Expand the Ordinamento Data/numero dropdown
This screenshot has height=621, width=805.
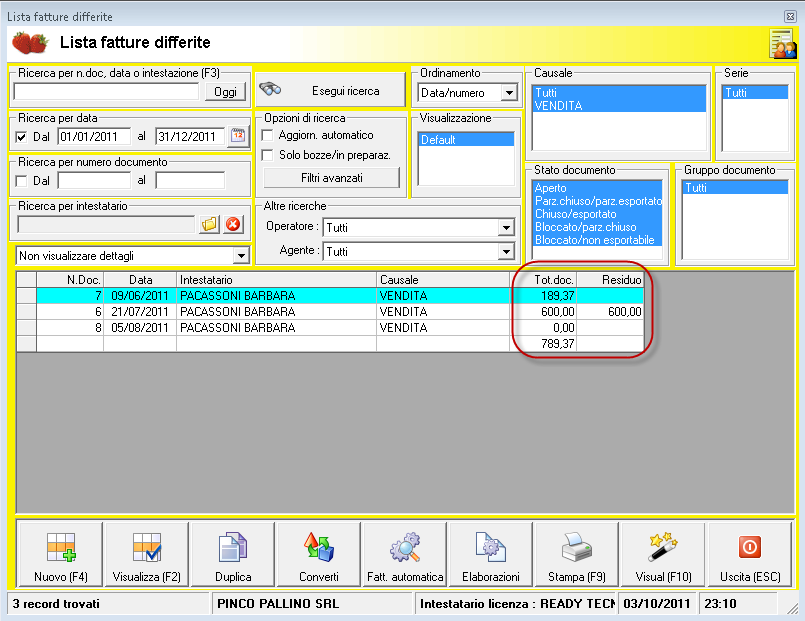(x=509, y=93)
